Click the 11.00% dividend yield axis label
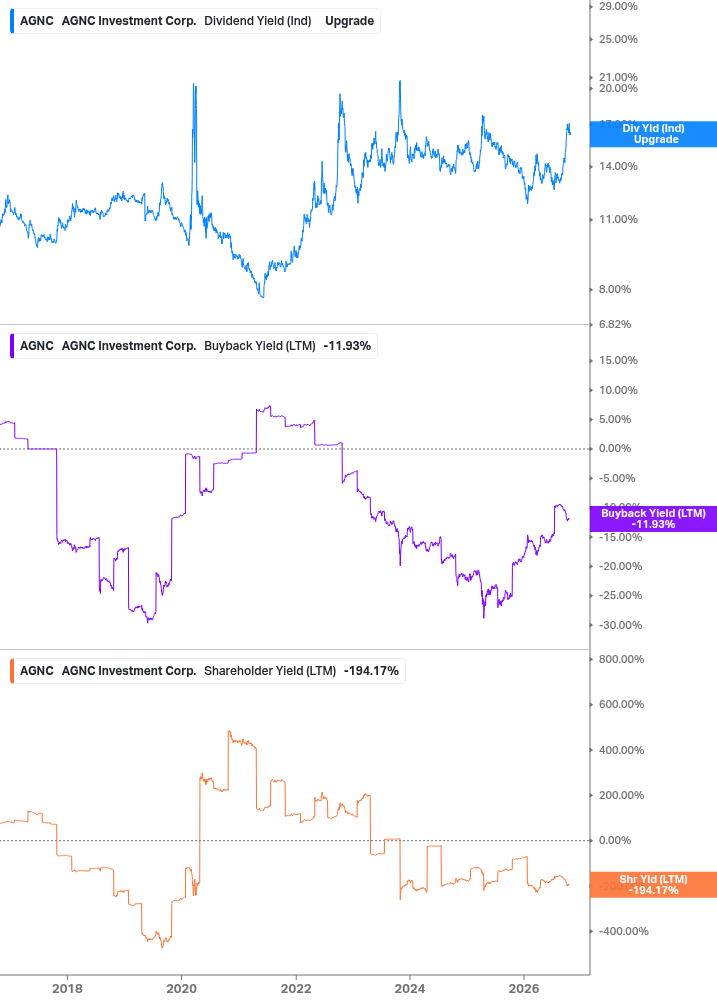The image size is (717, 1005). click(618, 219)
